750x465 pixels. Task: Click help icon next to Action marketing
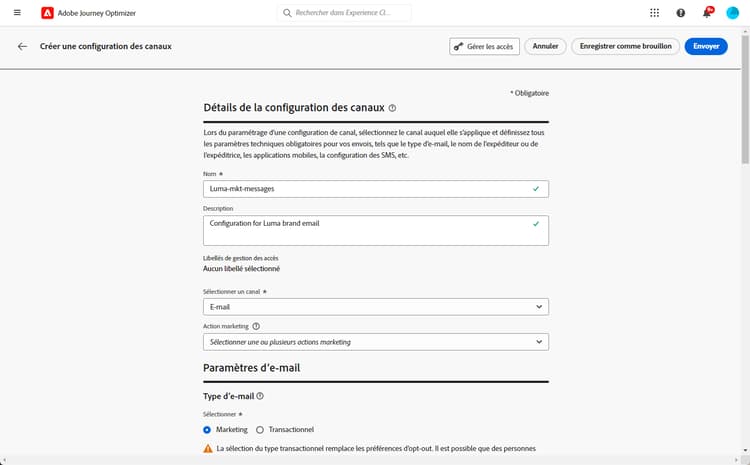[256, 326]
